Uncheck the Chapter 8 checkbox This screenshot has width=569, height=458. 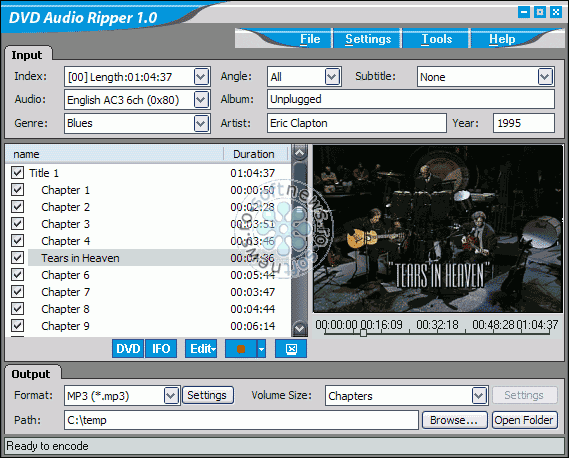point(17,308)
